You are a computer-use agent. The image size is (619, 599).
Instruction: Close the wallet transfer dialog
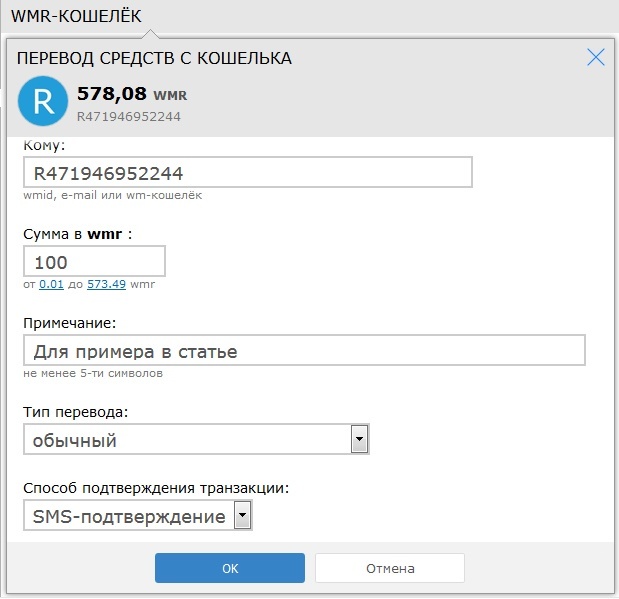pyautogui.click(x=596, y=58)
